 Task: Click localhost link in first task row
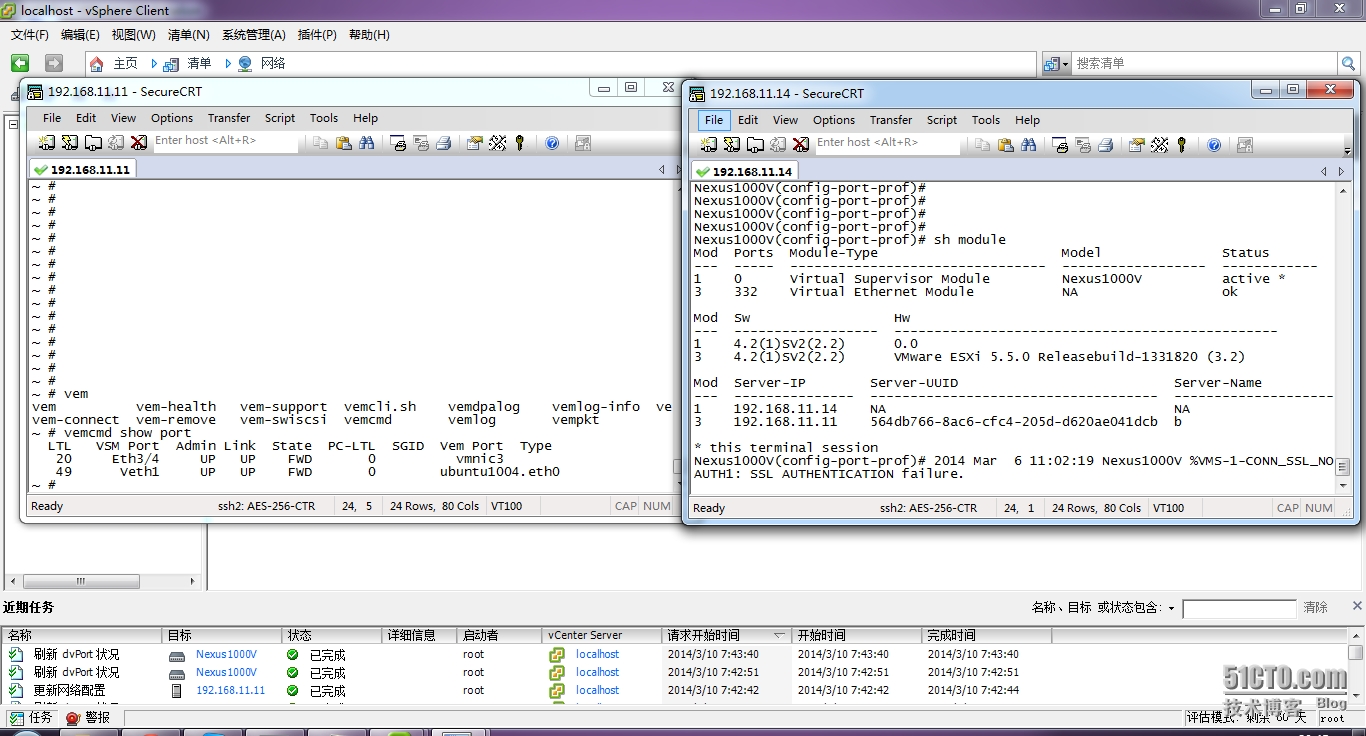[x=597, y=655]
